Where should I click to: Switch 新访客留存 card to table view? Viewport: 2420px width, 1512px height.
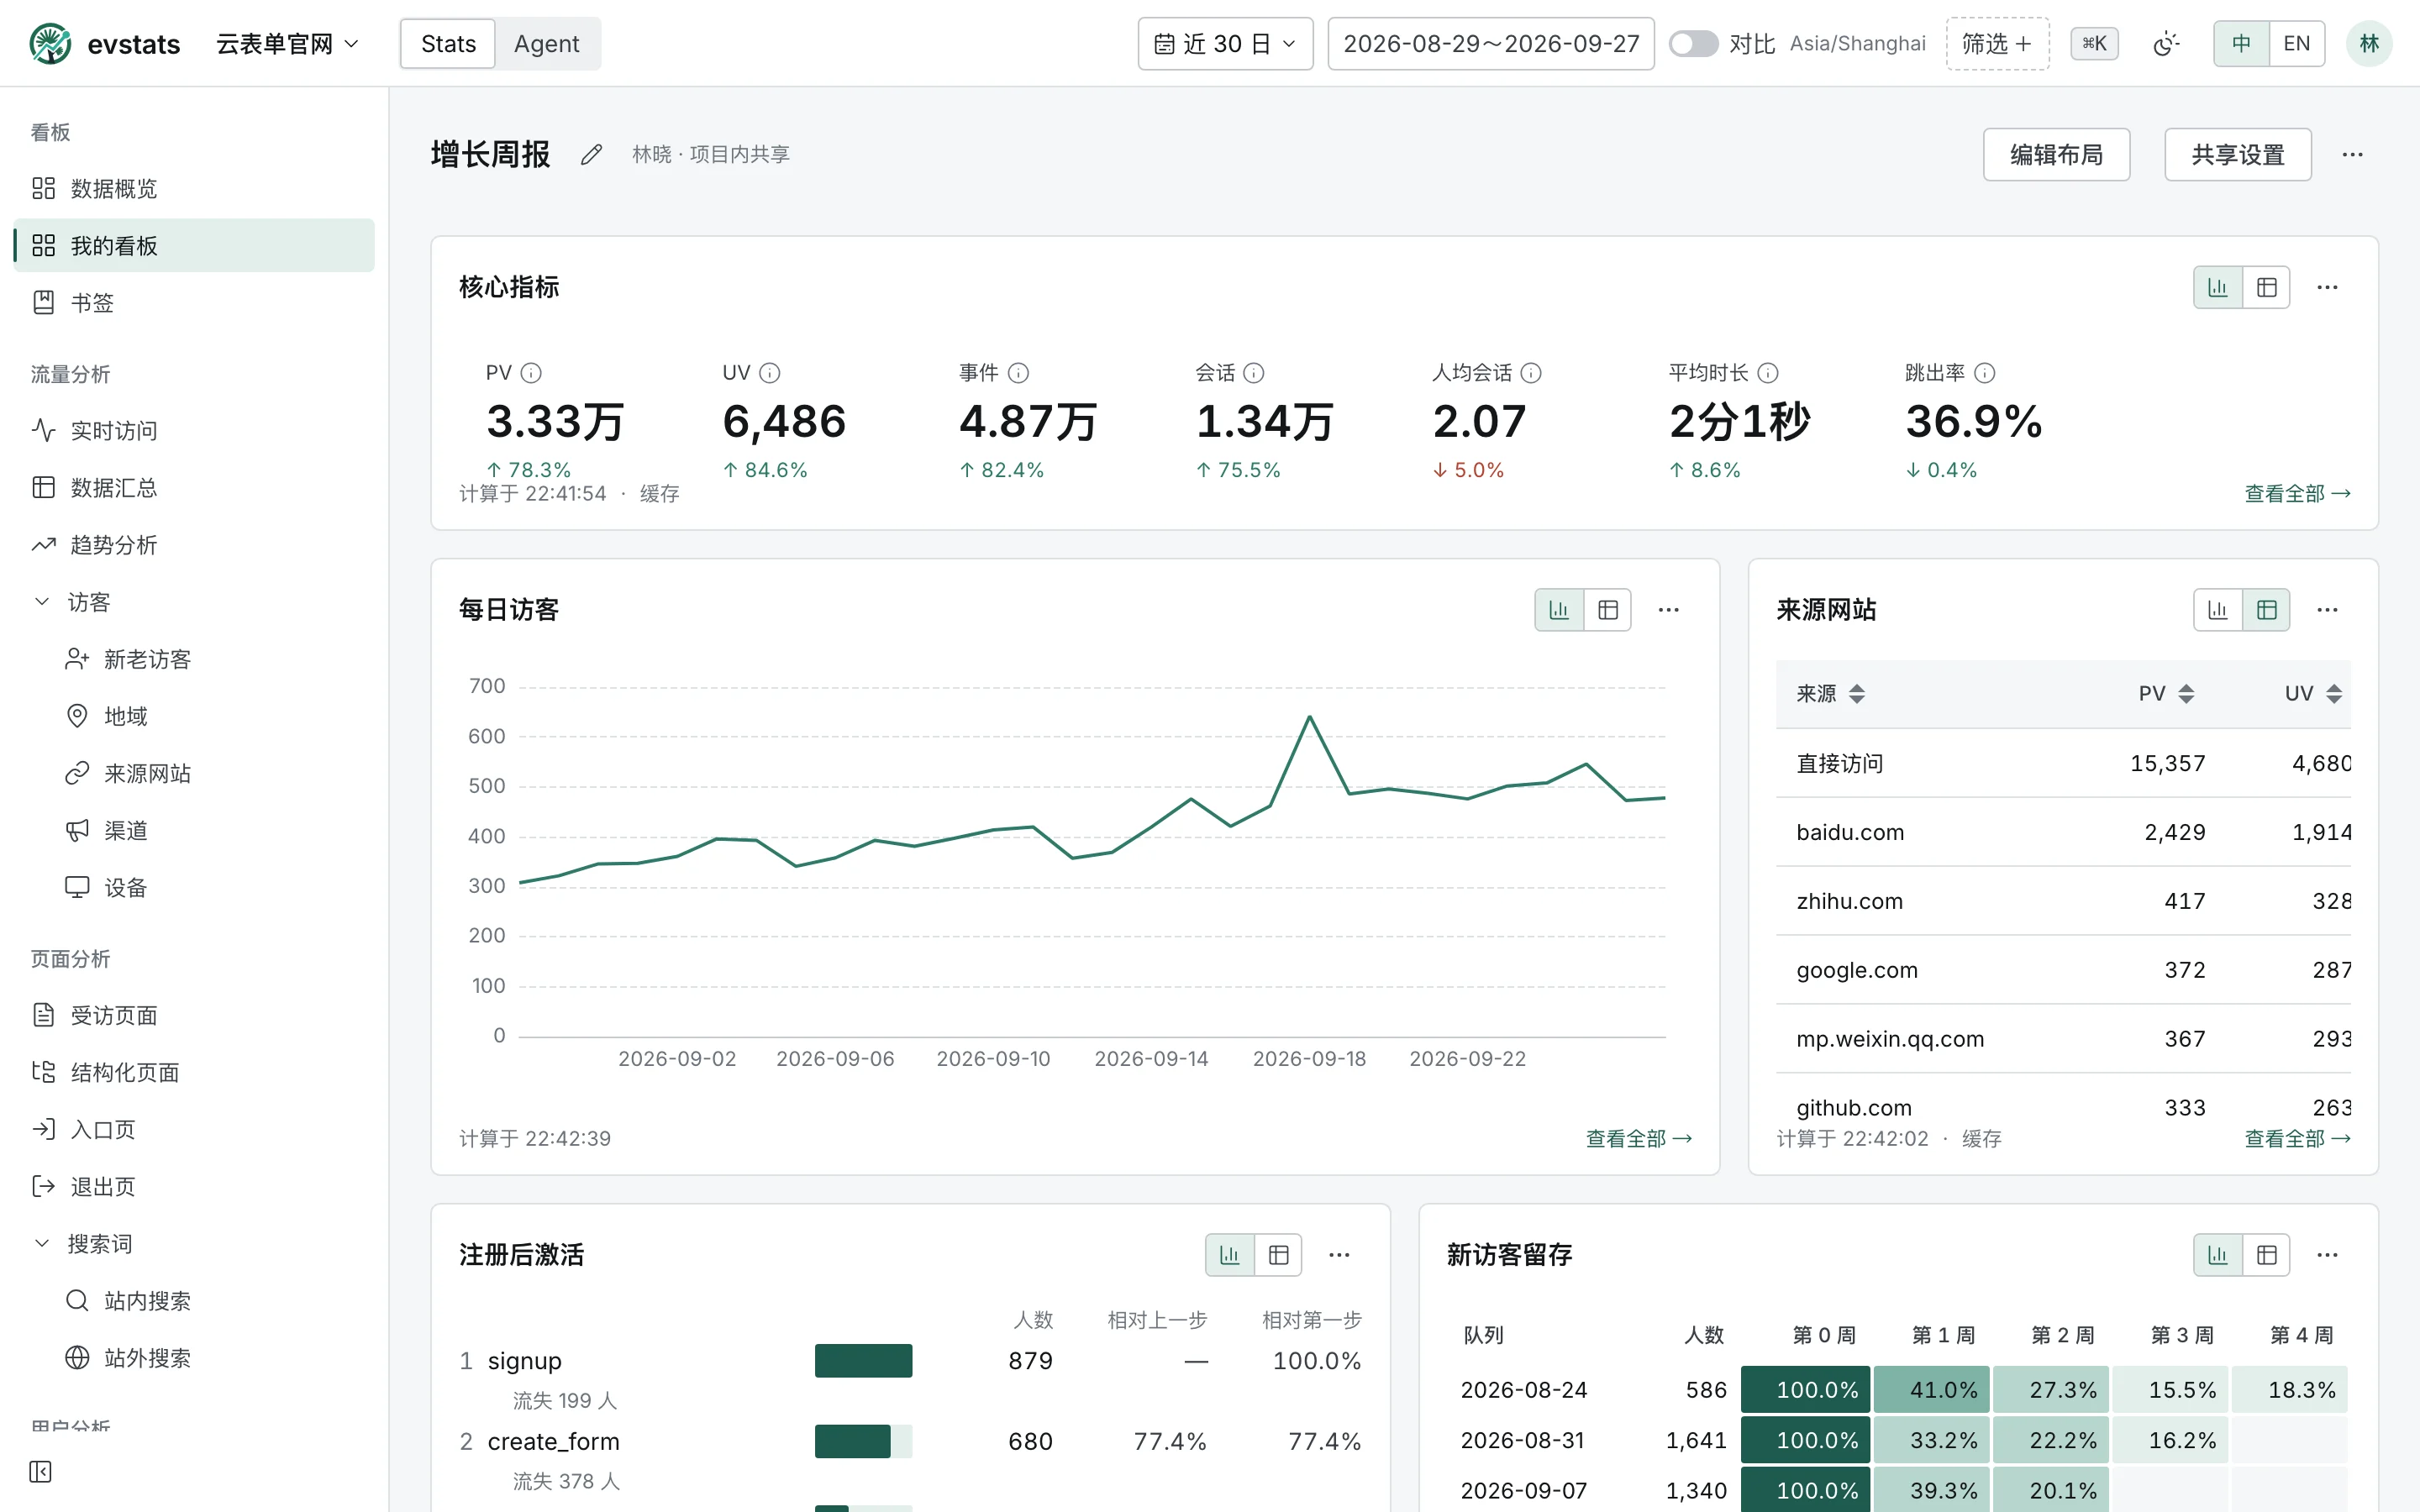(x=2266, y=1254)
